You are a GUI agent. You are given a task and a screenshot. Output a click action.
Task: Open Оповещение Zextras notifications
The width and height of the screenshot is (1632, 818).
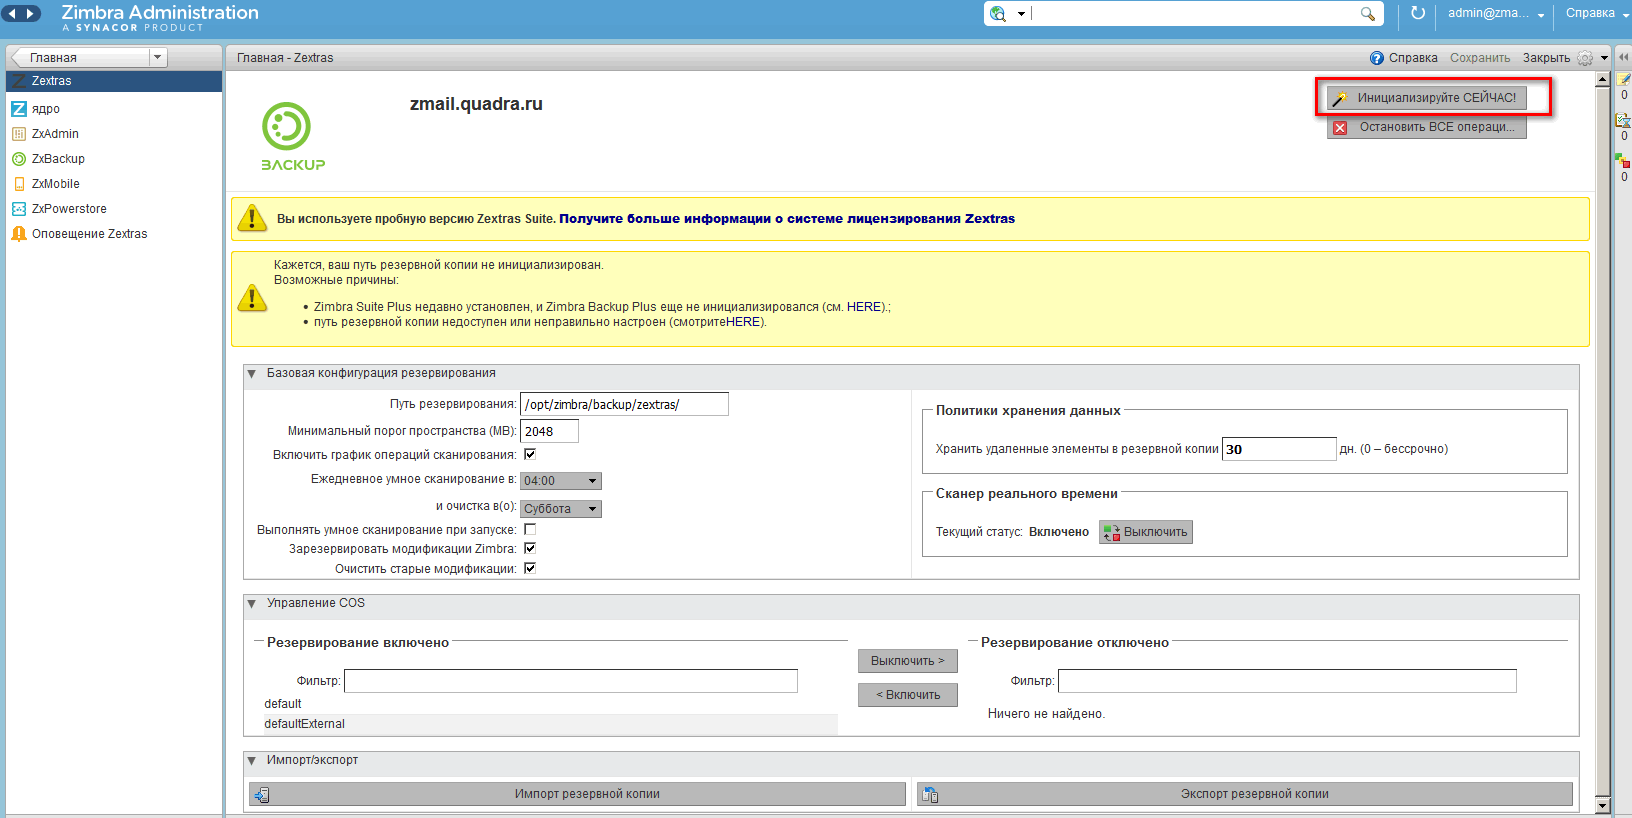90,234
